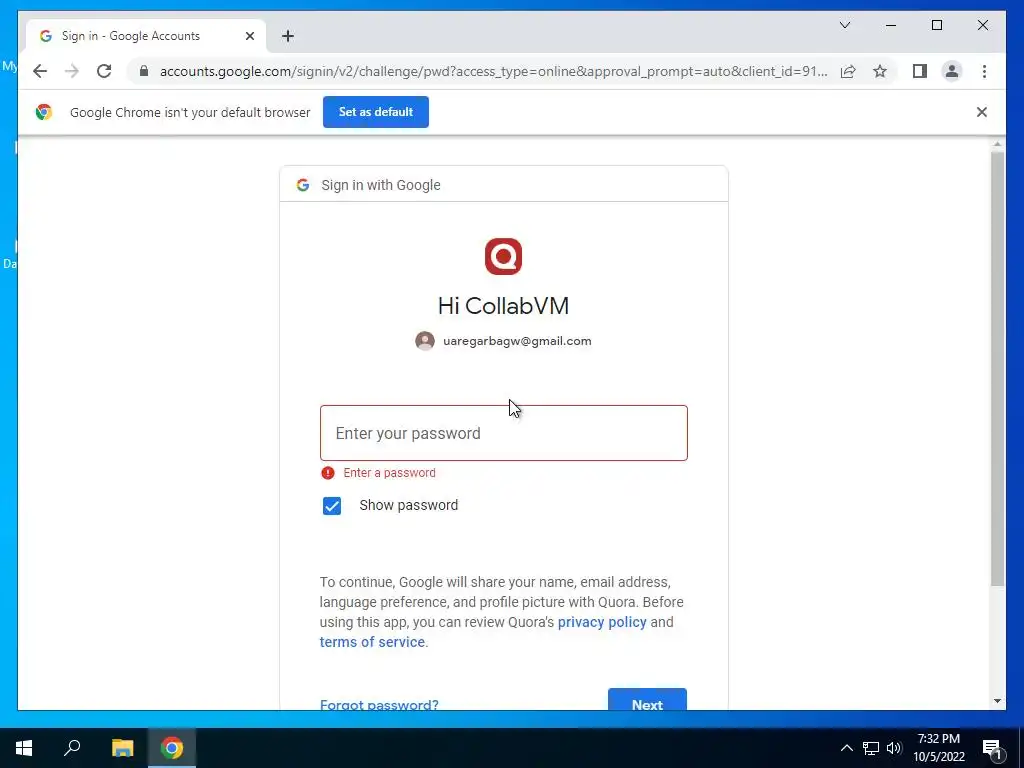This screenshot has height=768, width=1024.
Task: Click the Forgot password? link
Action: [379, 704]
